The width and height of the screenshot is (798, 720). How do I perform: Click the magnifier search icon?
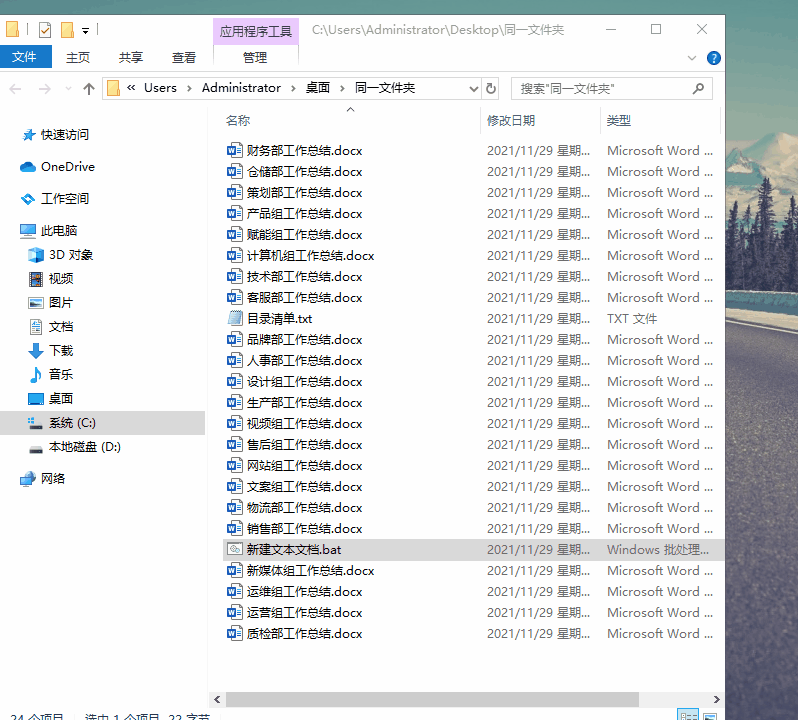pyautogui.click(x=698, y=89)
